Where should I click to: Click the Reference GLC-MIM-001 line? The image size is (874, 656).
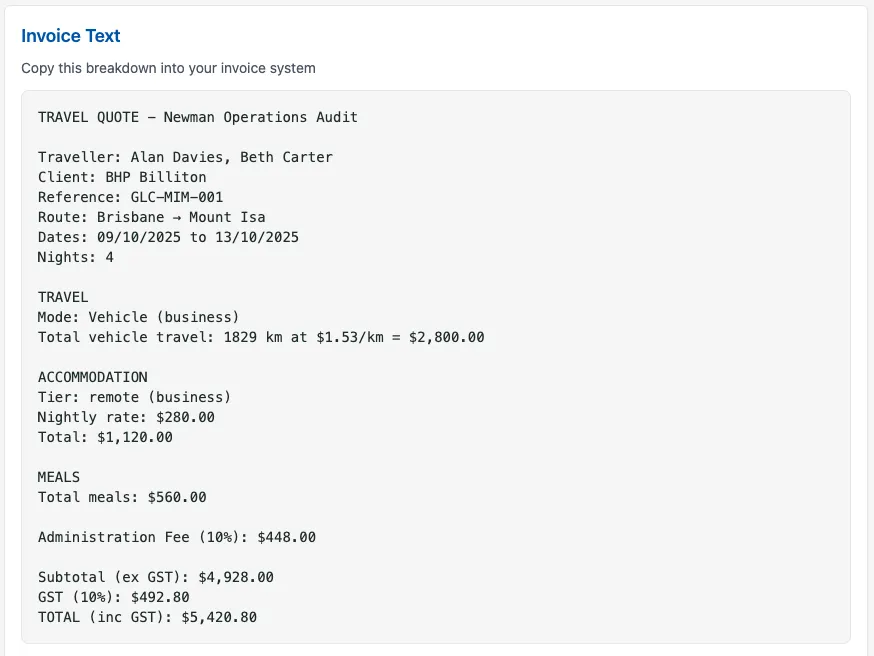[x=130, y=197]
